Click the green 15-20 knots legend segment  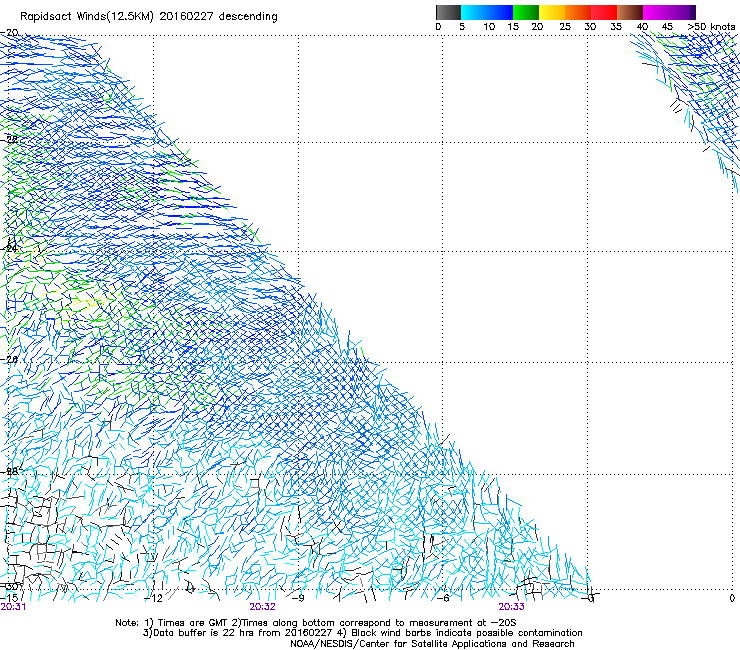pos(526,12)
